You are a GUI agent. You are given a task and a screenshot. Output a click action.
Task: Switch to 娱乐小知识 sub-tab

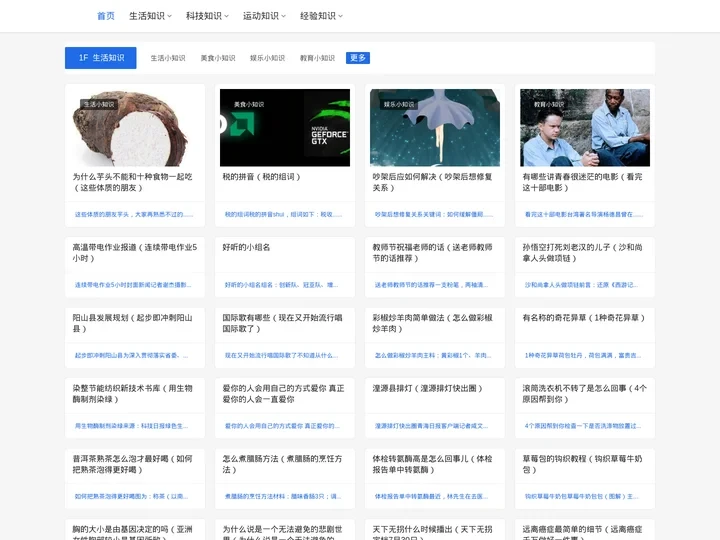[267, 58]
